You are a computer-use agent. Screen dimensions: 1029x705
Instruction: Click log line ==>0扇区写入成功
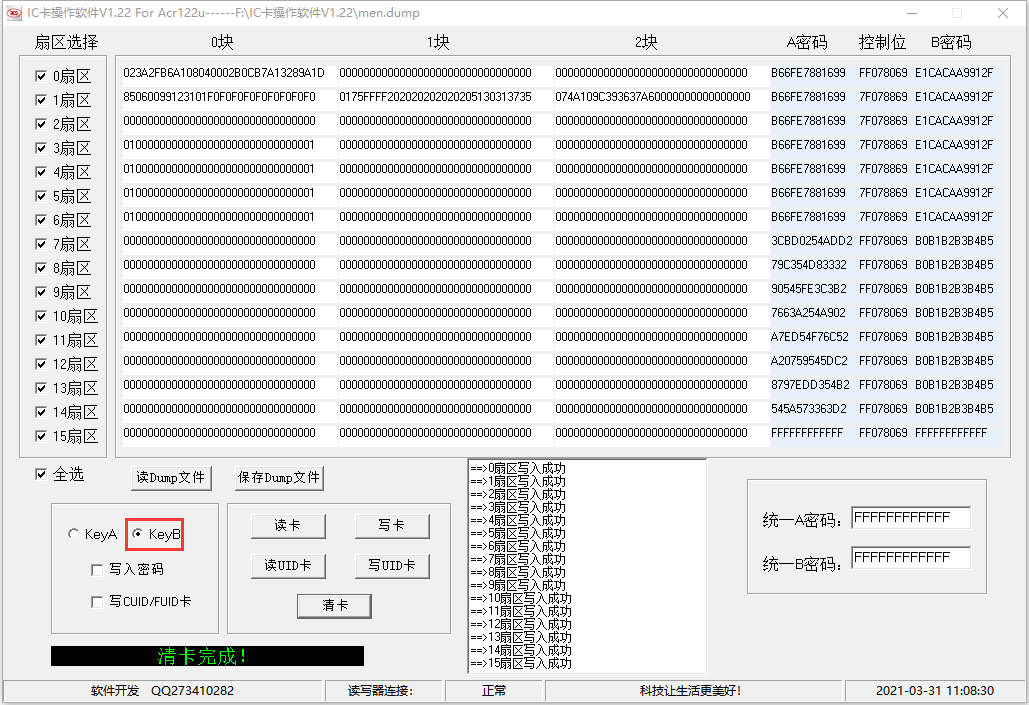(x=518, y=469)
